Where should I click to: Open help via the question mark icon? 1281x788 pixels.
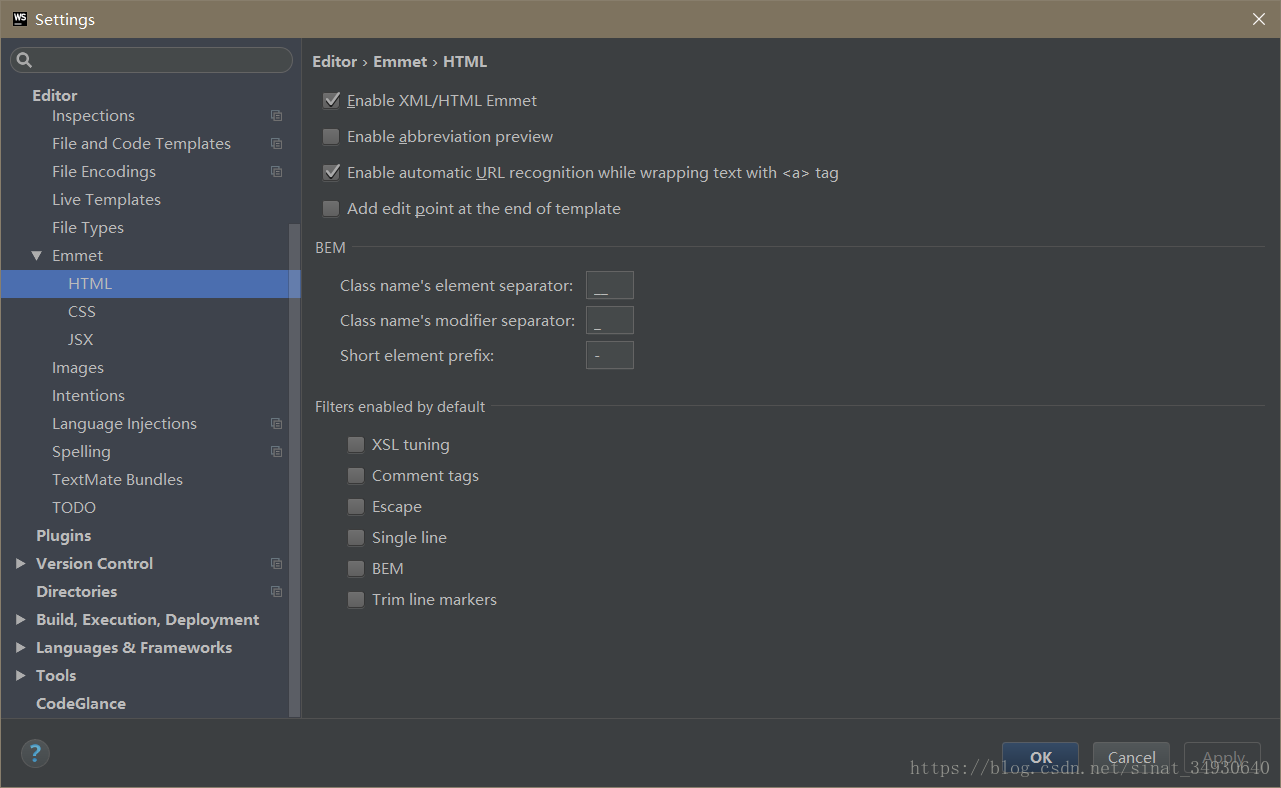click(x=35, y=753)
